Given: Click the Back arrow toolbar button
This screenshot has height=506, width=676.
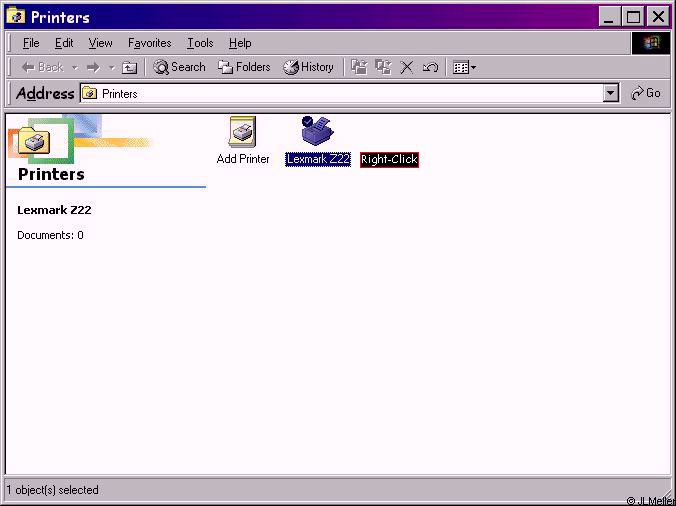Looking at the screenshot, I should point(43,67).
